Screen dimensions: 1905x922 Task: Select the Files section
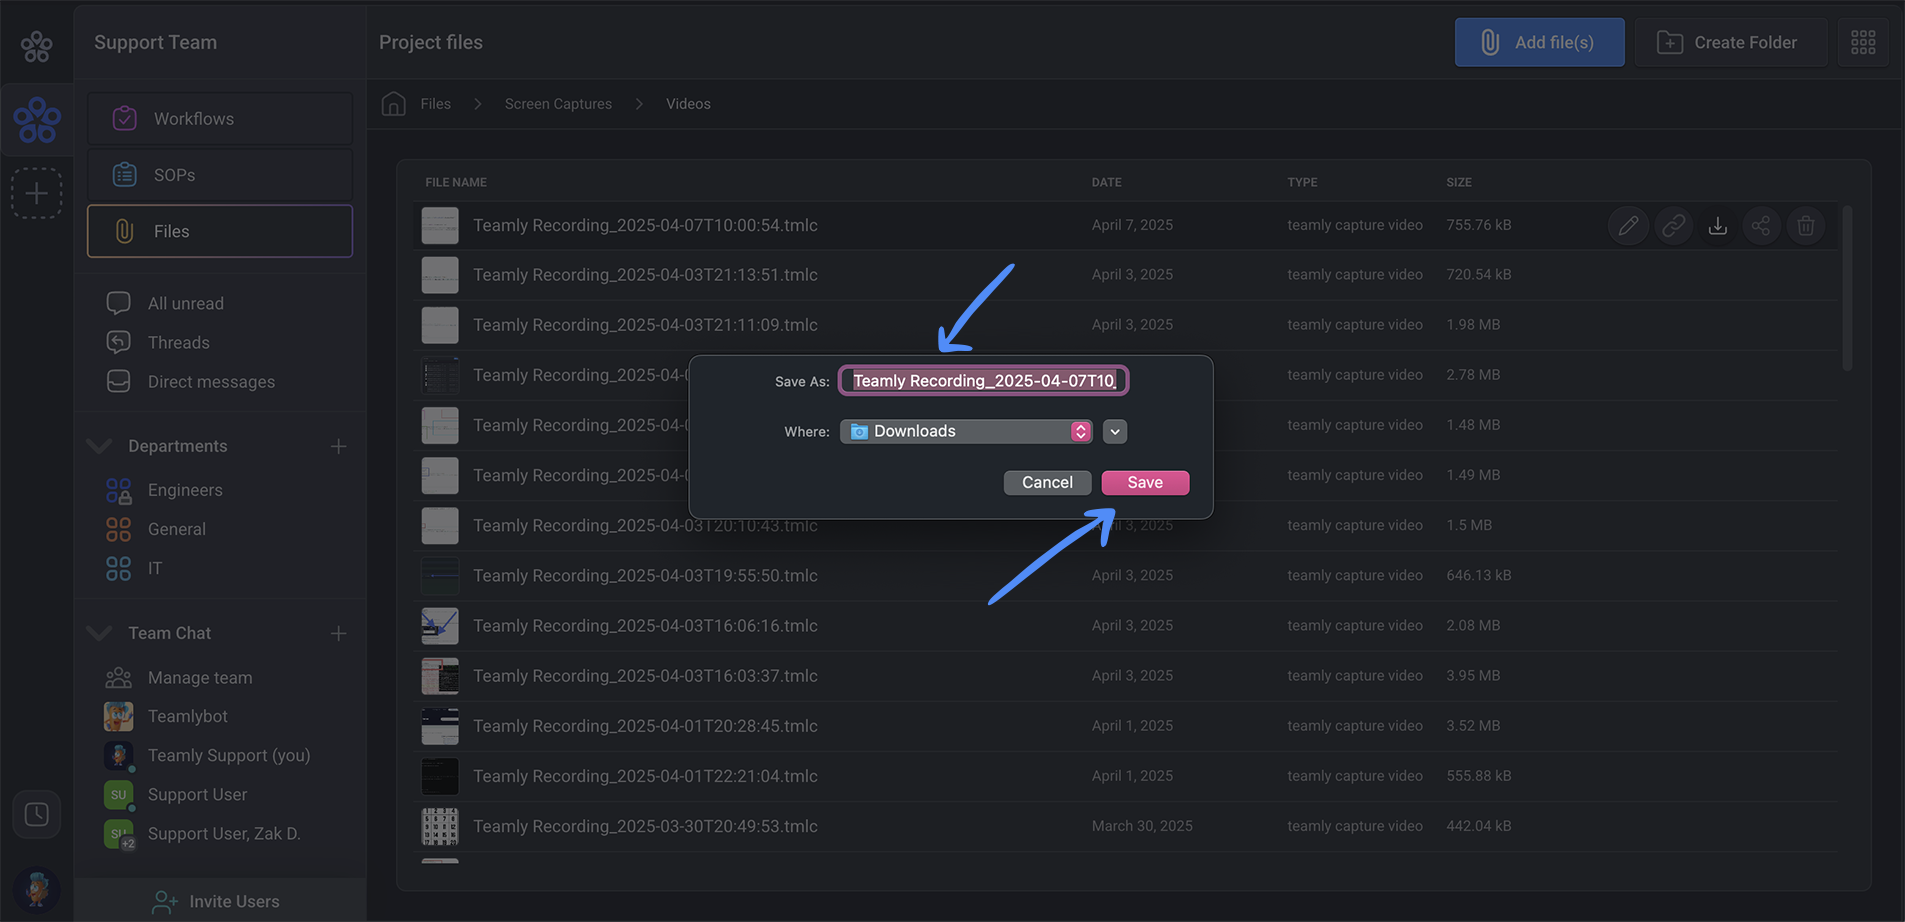pyautogui.click(x=220, y=231)
